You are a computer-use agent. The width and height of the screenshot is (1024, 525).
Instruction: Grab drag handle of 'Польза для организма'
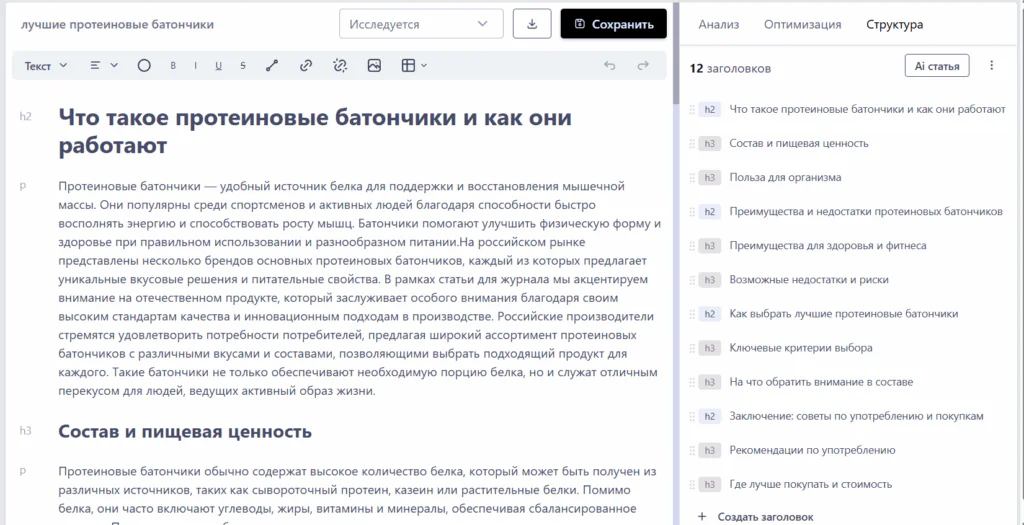pos(692,178)
